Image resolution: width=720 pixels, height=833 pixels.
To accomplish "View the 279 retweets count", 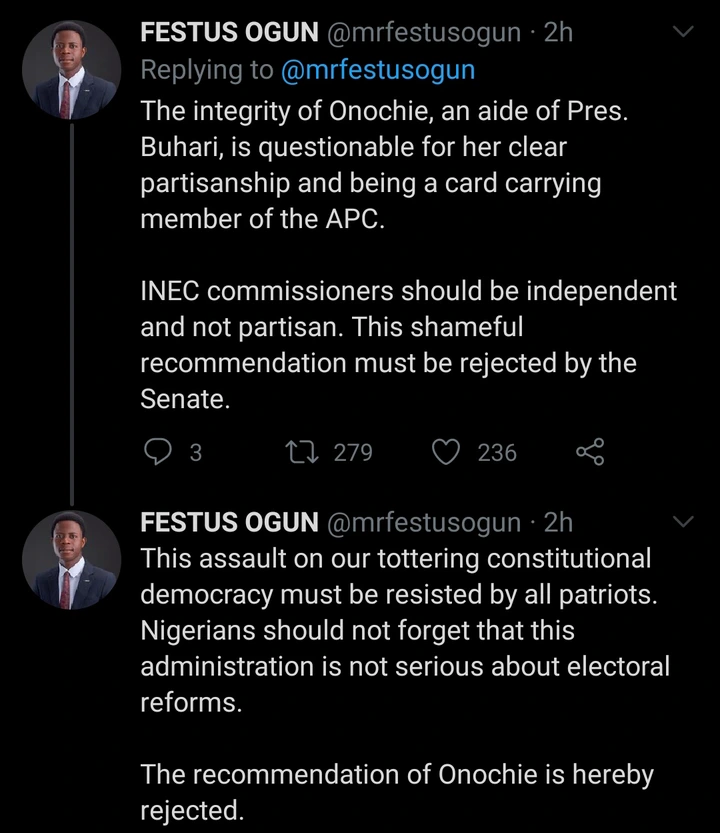I will [353, 453].
